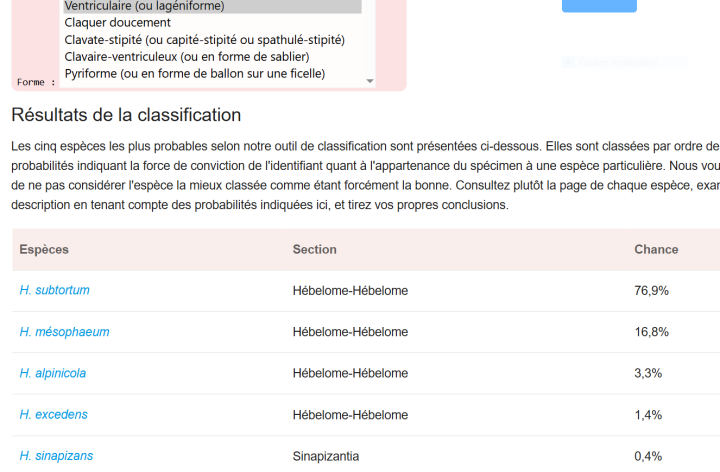This screenshot has height=472, width=720.
Task: Click the 76,9% chance value
Action: (x=651, y=290)
